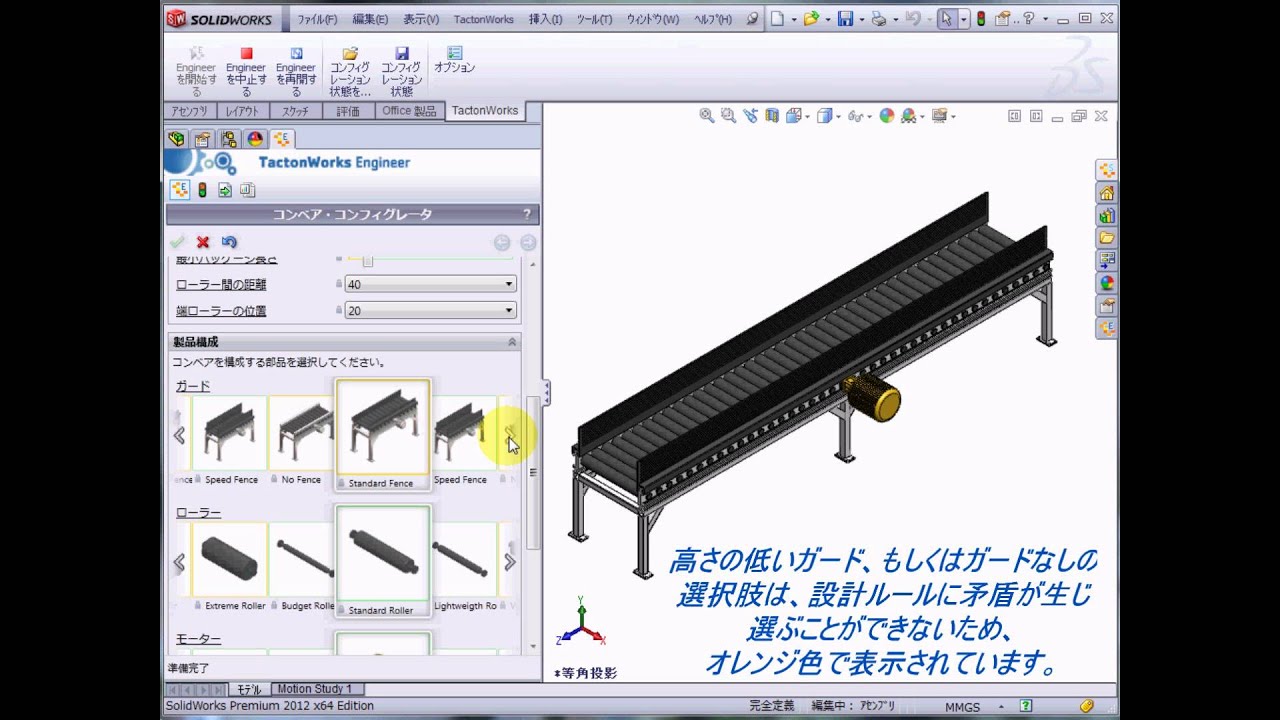Collapse the 製品構成 section chevron

tap(512, 342)
